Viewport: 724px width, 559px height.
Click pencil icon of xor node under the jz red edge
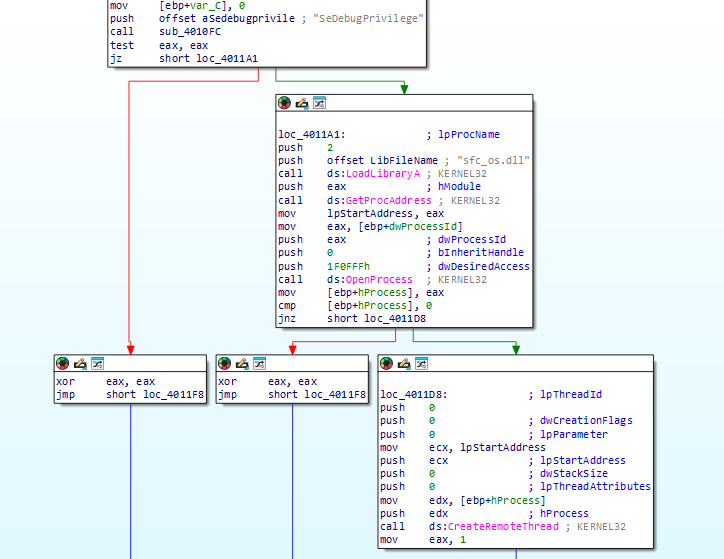click(80, 363)
